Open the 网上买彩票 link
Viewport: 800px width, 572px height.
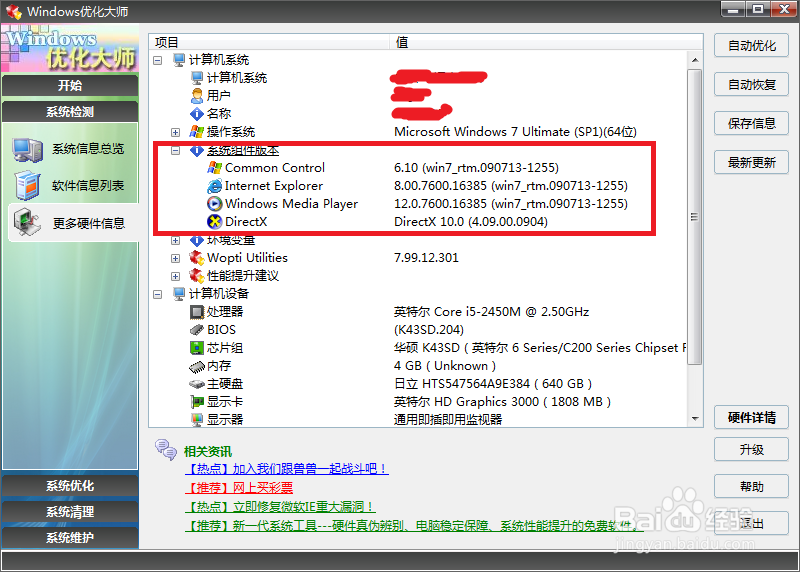click(239, 488)
